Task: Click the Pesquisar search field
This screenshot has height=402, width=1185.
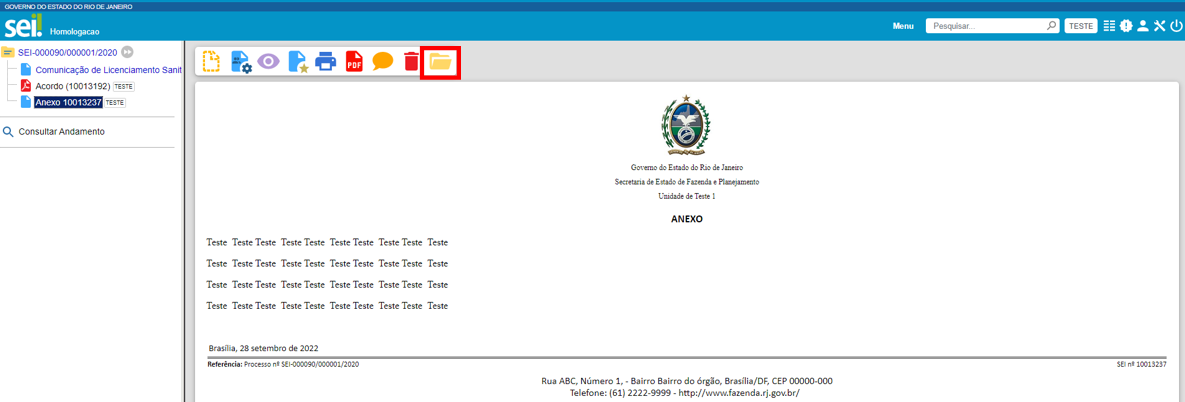Action: (x=985, y=26)
